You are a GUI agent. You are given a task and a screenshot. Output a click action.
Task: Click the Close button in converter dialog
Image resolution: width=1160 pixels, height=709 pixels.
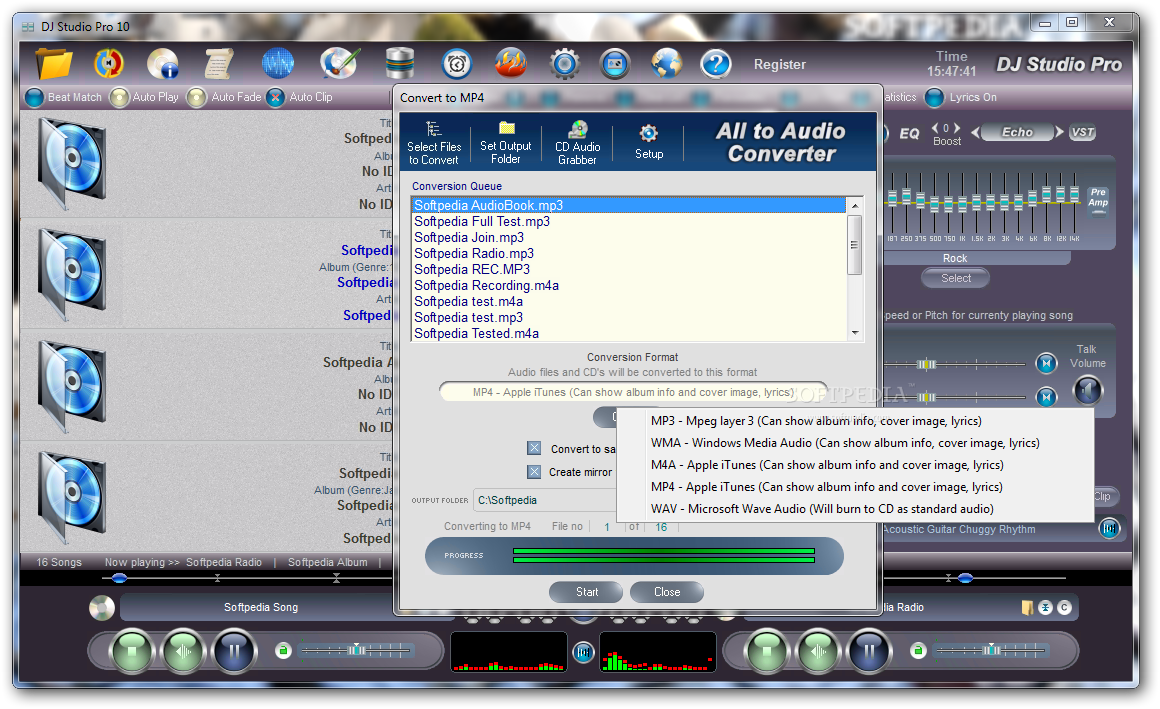(667, 592)
